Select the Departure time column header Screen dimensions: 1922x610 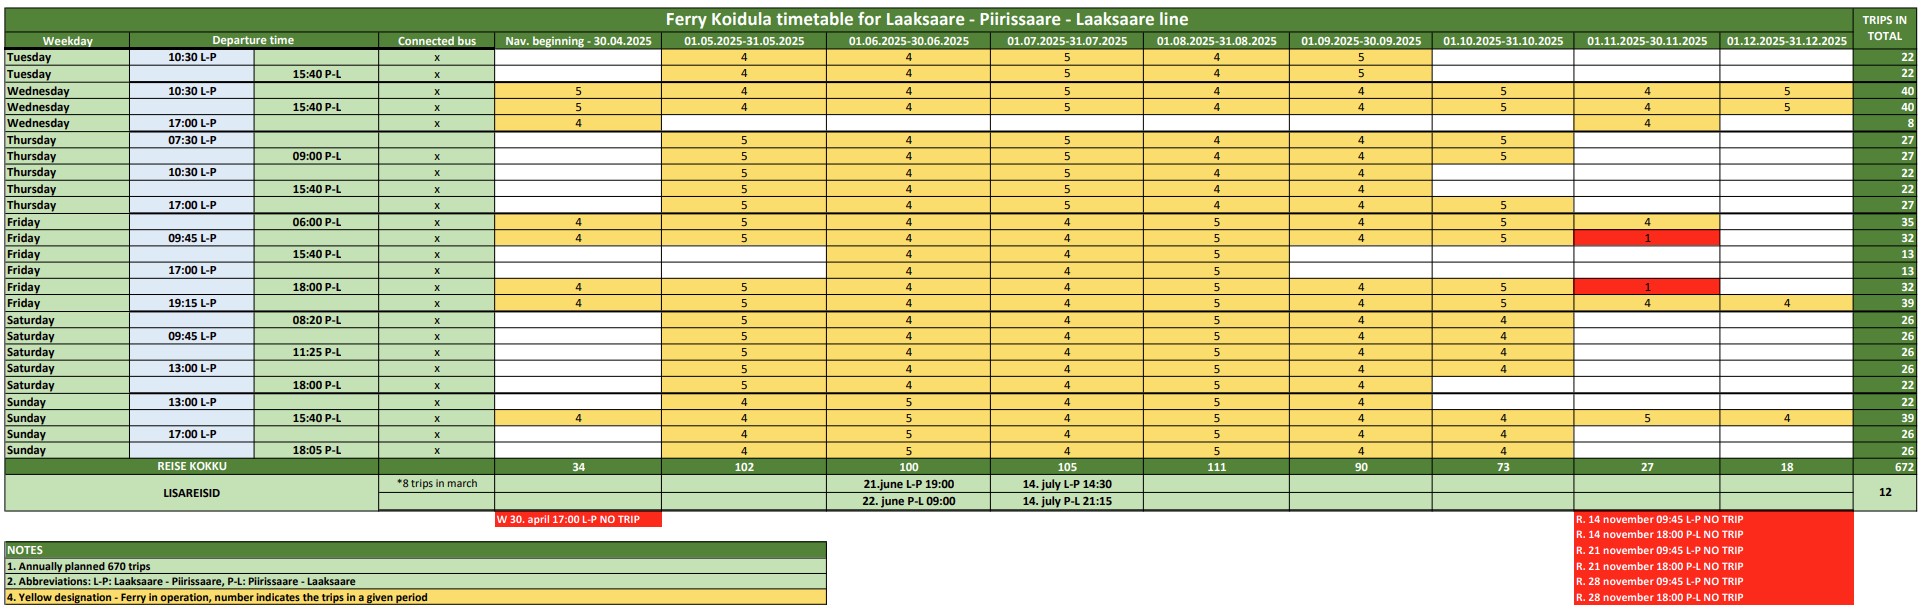pos(253,41)
